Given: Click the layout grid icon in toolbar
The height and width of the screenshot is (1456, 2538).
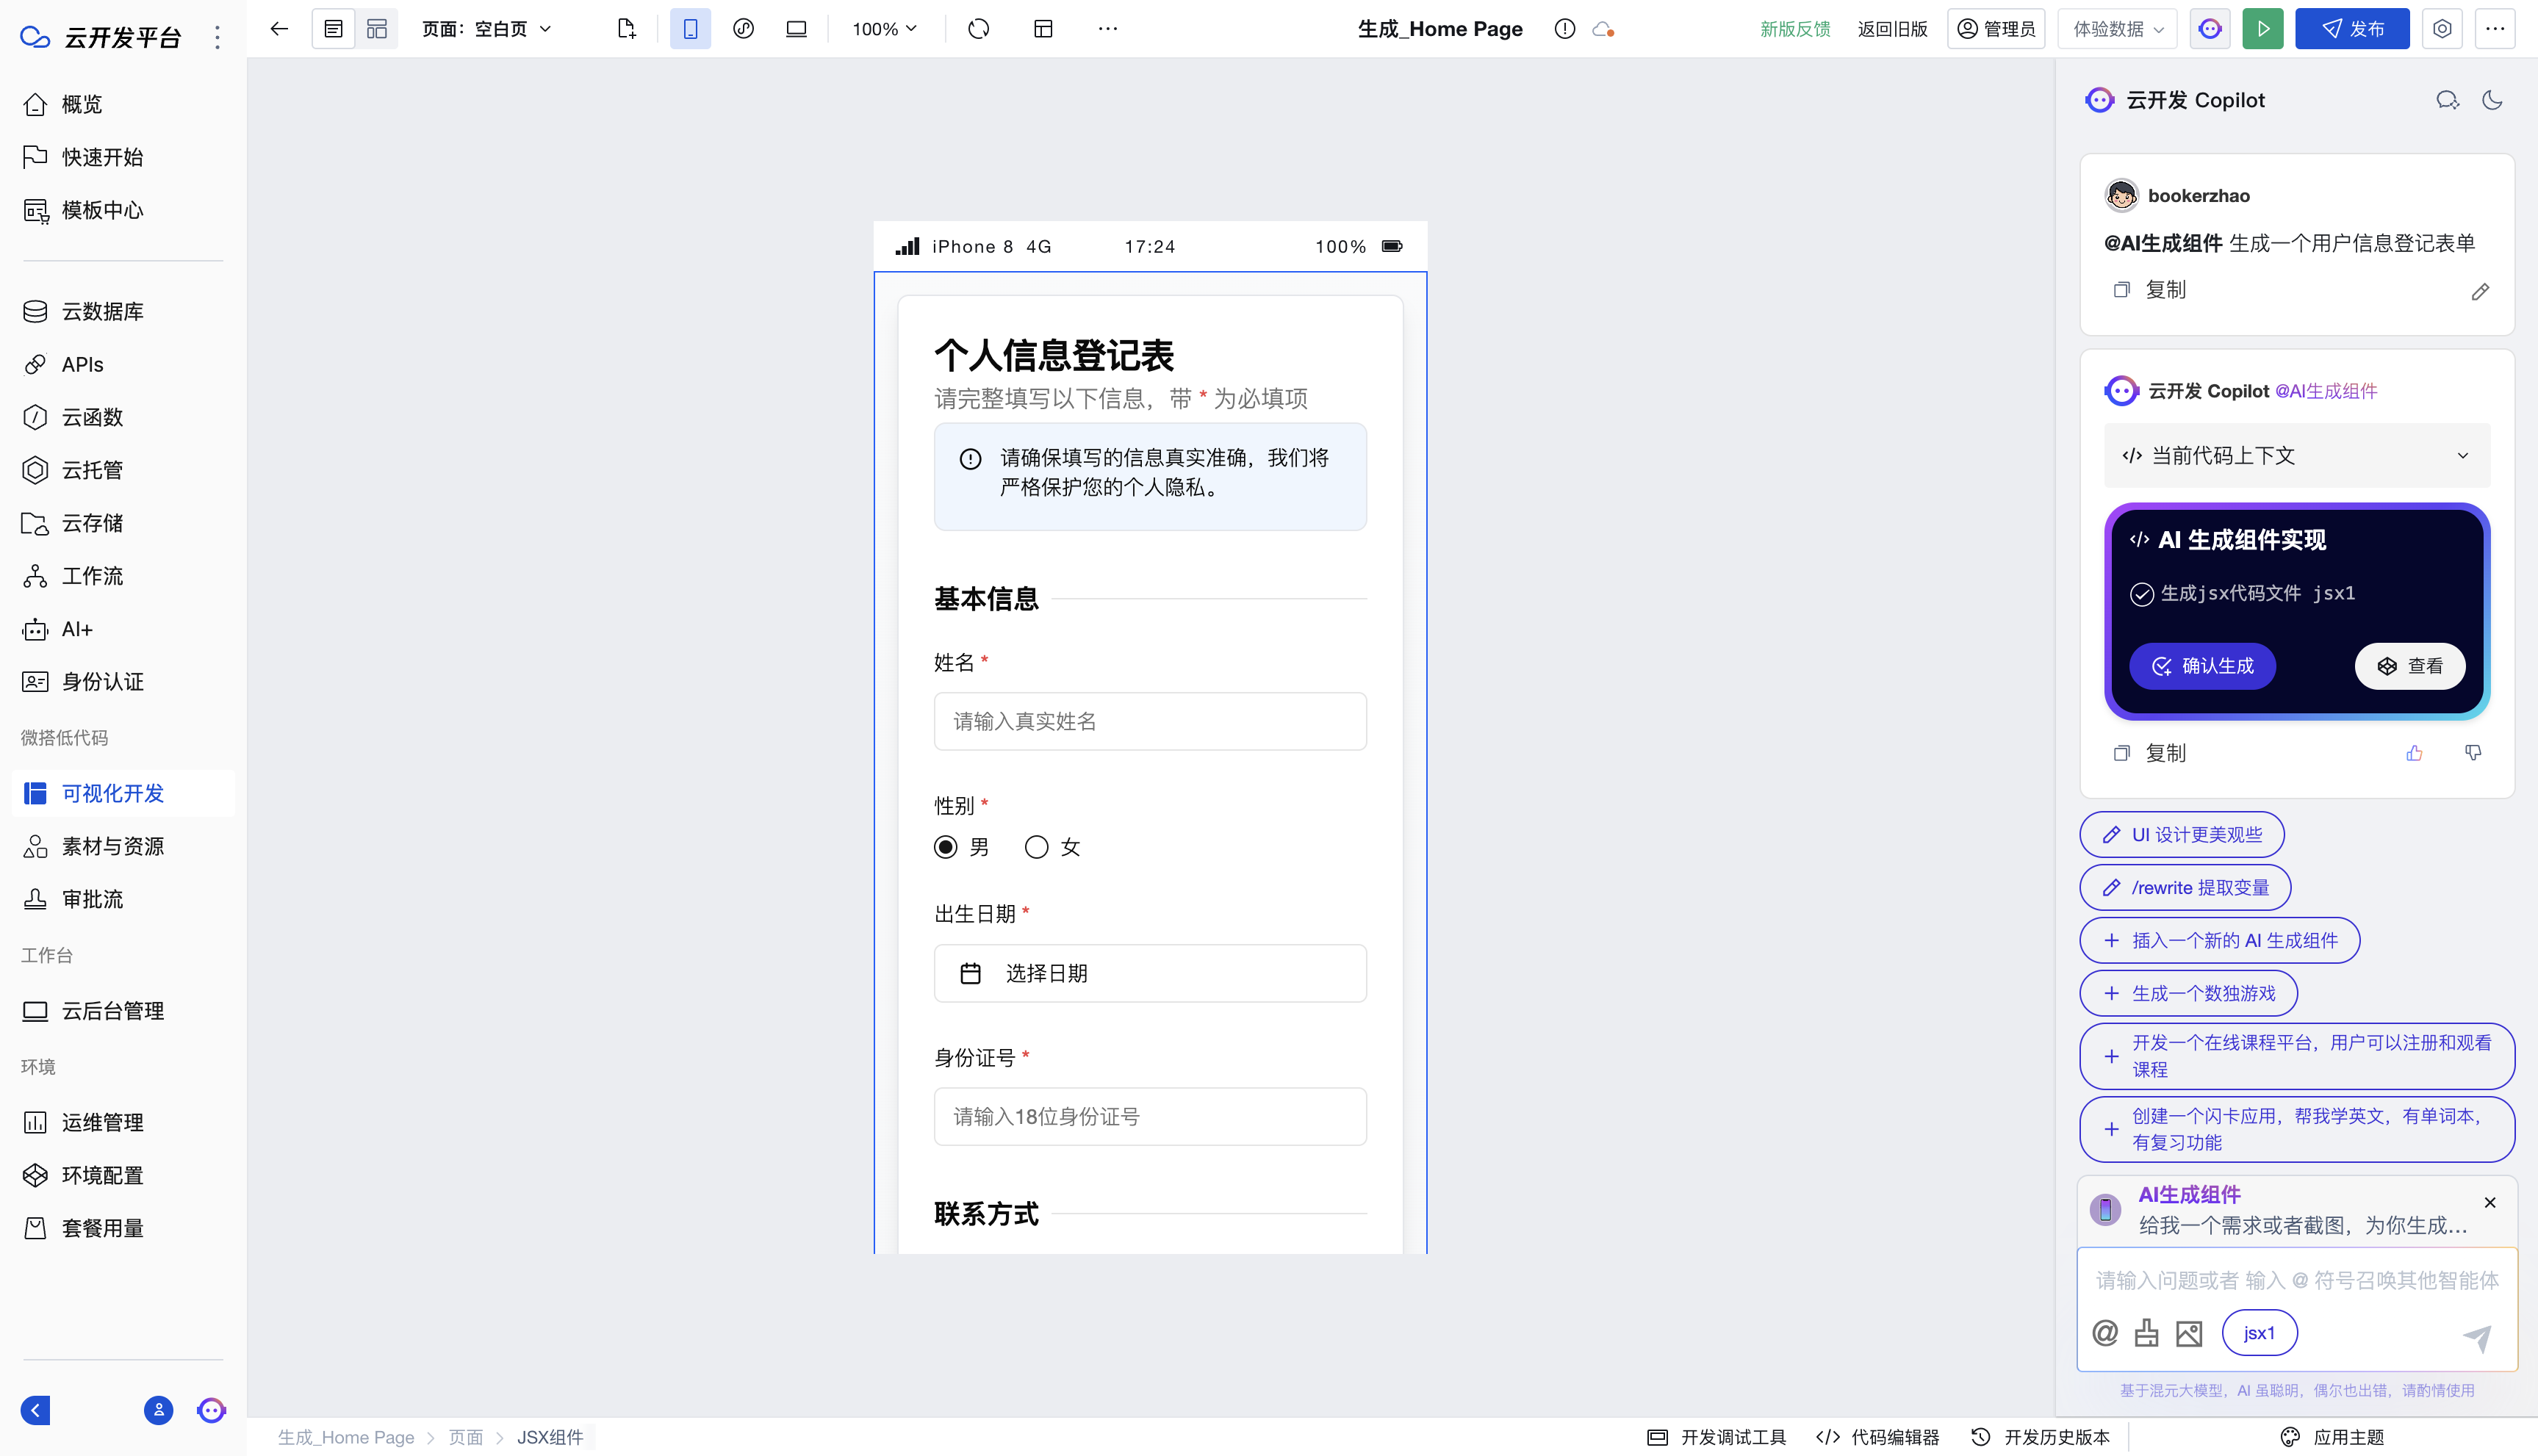Looking at the screenshot, I should pyautogui.click(x=1043, y=29).
